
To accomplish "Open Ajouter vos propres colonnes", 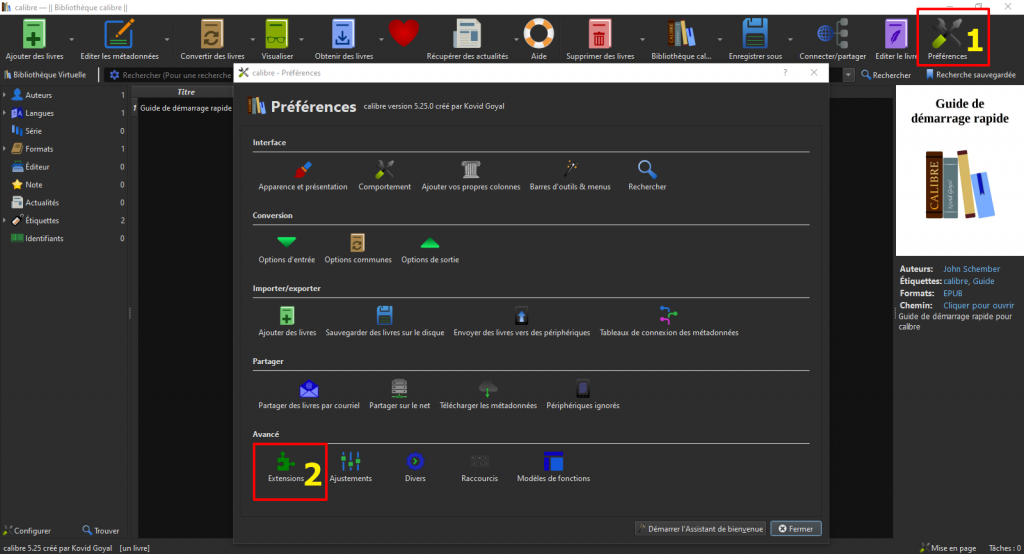I will click(x=470, y=175).
